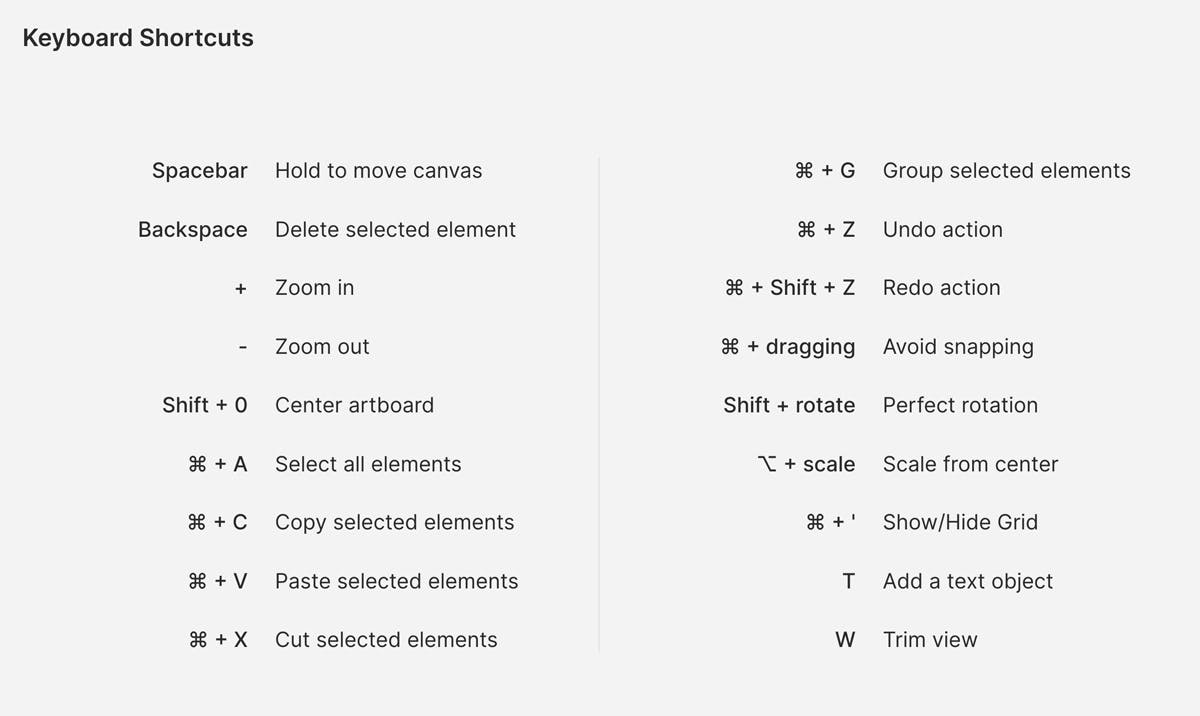The width and height of the screenshot is (1200, 716).
Task: Click "Avoid snapping" description
Action: pos(958,347)
